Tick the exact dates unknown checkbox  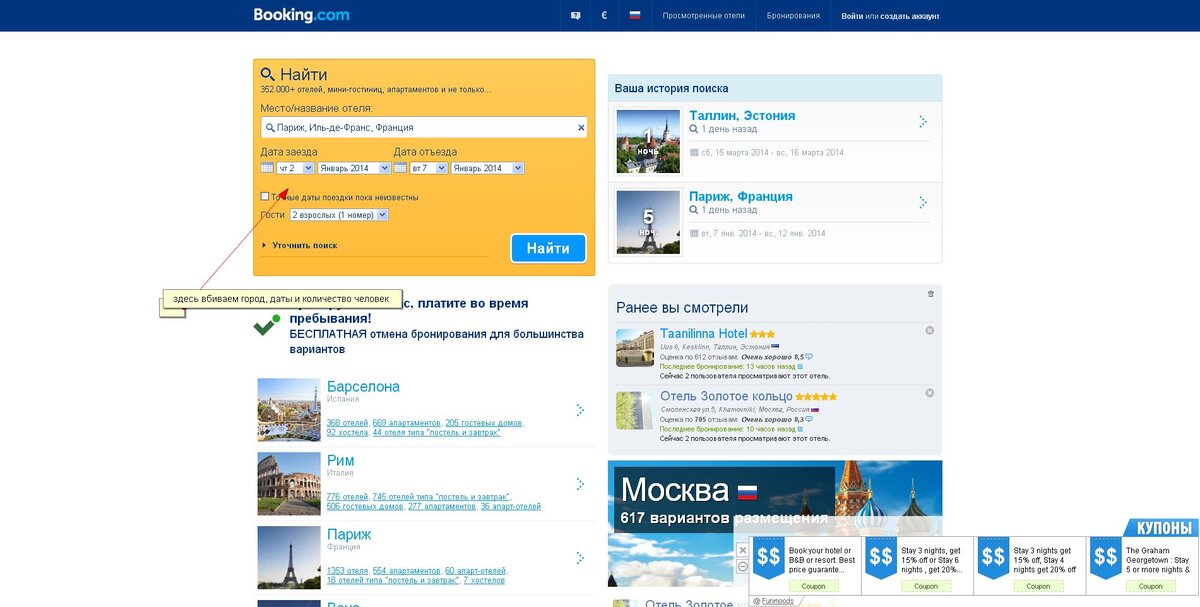point(265,197)
